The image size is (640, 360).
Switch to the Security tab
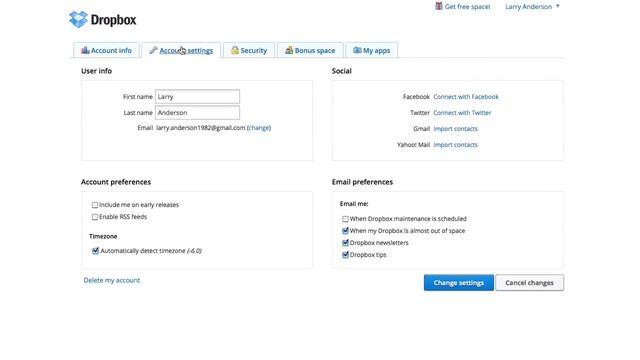[x=249, y=50]
